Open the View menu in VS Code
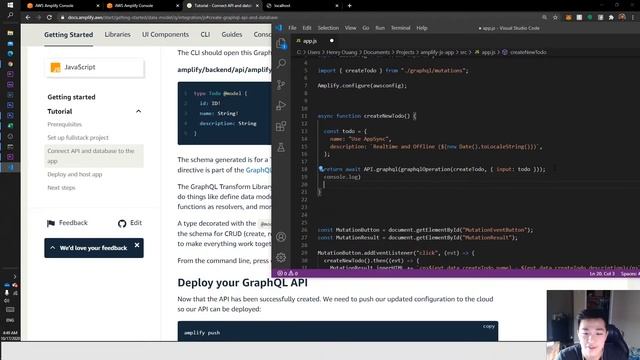Screen dimensions: 640x360 pos(350,28)
